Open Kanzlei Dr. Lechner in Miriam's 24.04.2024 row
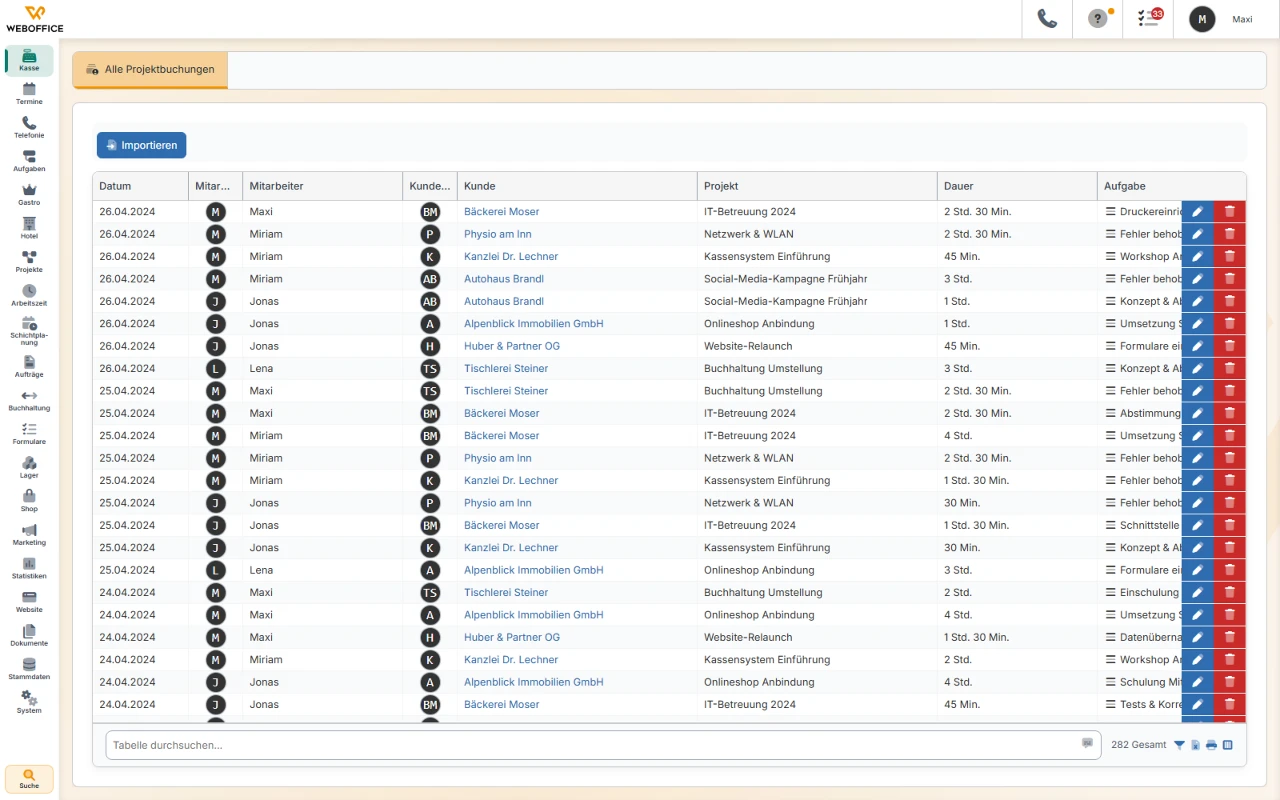 [x=511, y=660]
